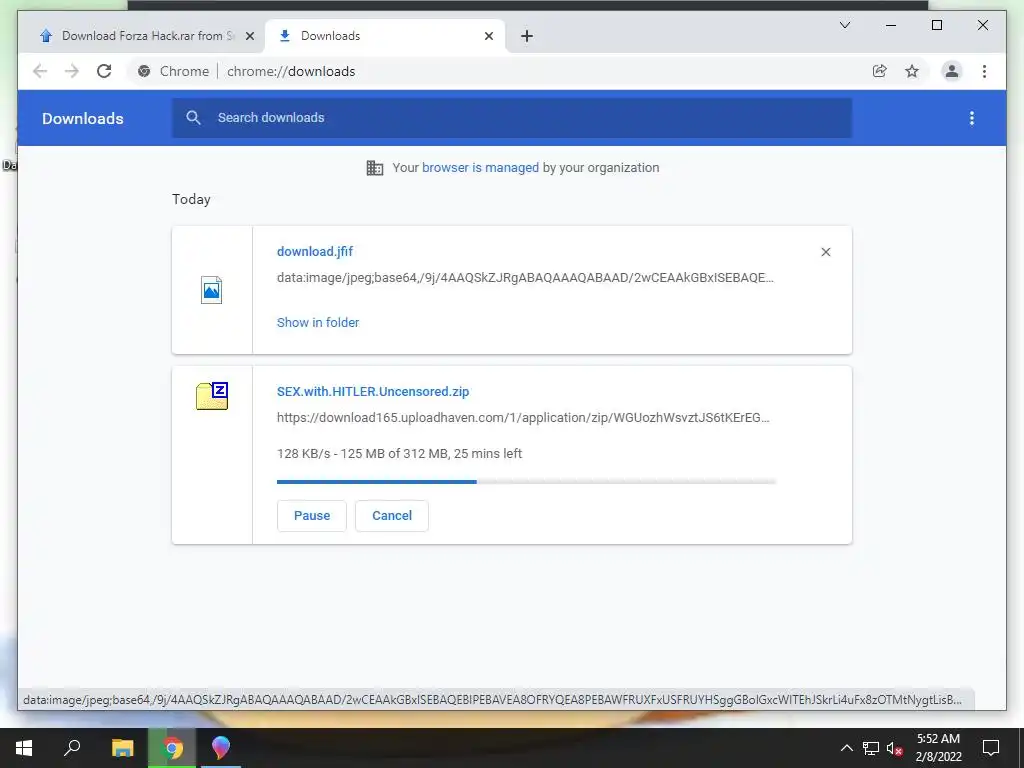Click the search magnifier in downloads bar
The height and width of the screenshot is (768, 1024).
193,118
